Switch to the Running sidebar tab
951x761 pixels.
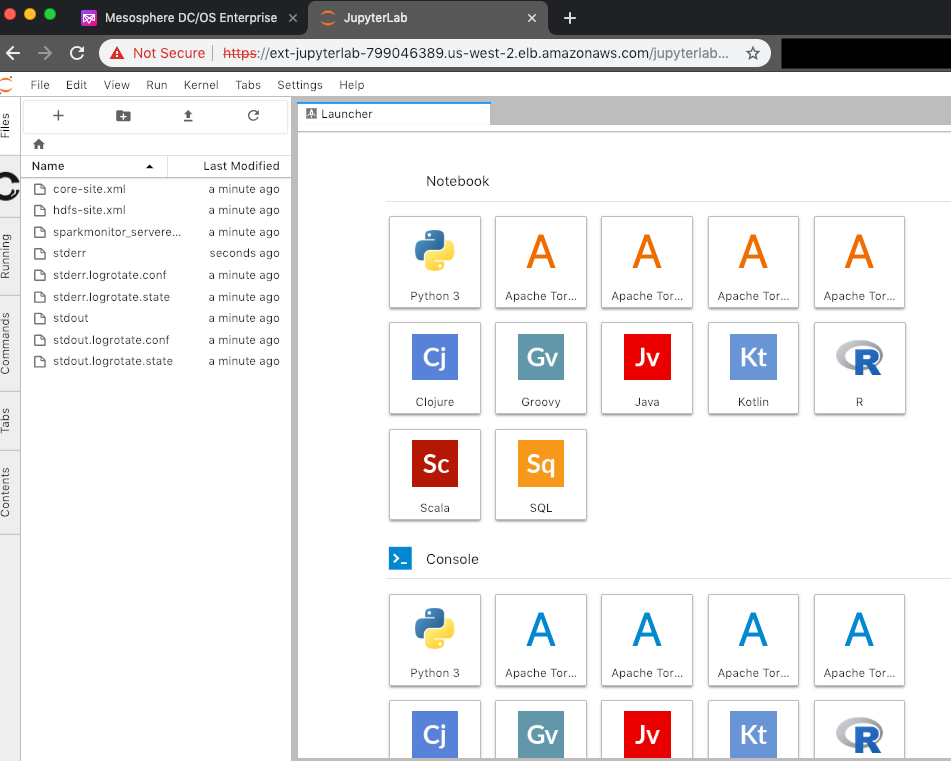pyautogui.click(x=7, y=256)
